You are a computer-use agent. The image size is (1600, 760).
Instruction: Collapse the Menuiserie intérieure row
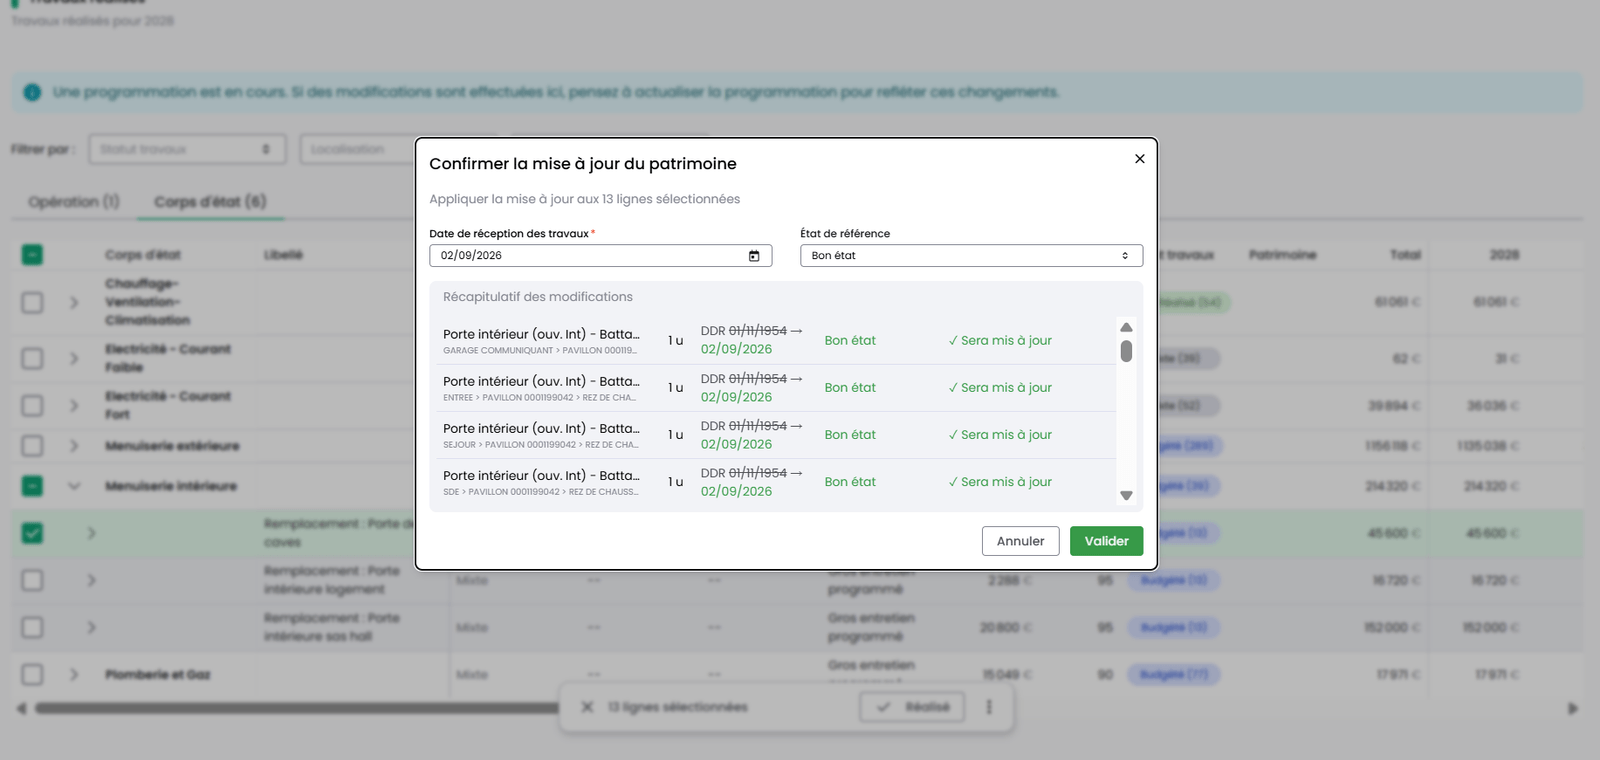pos(74,486)
